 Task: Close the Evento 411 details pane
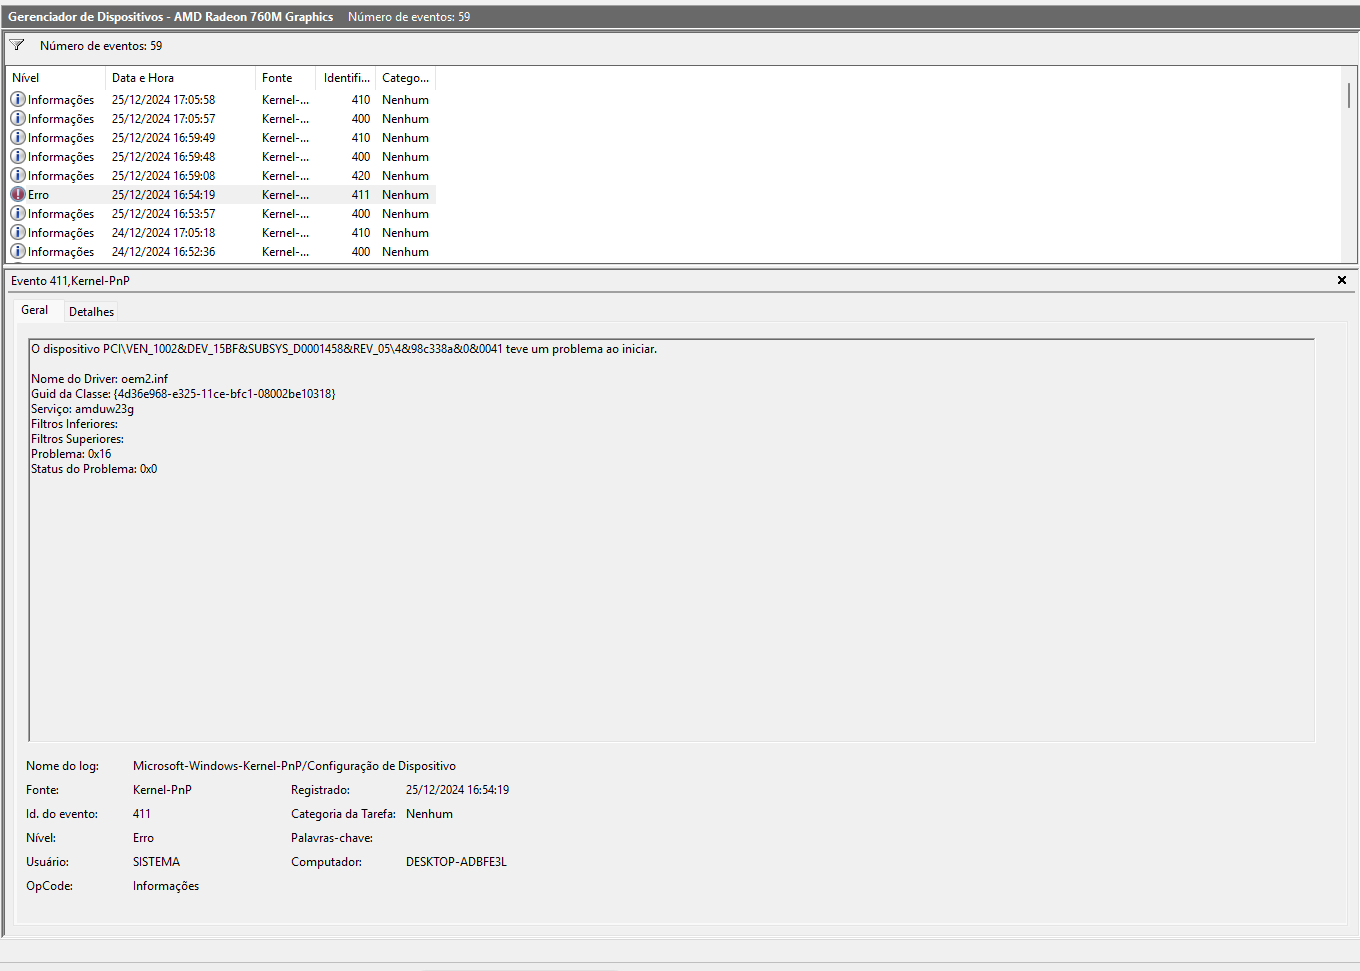tap(1341, 281)
